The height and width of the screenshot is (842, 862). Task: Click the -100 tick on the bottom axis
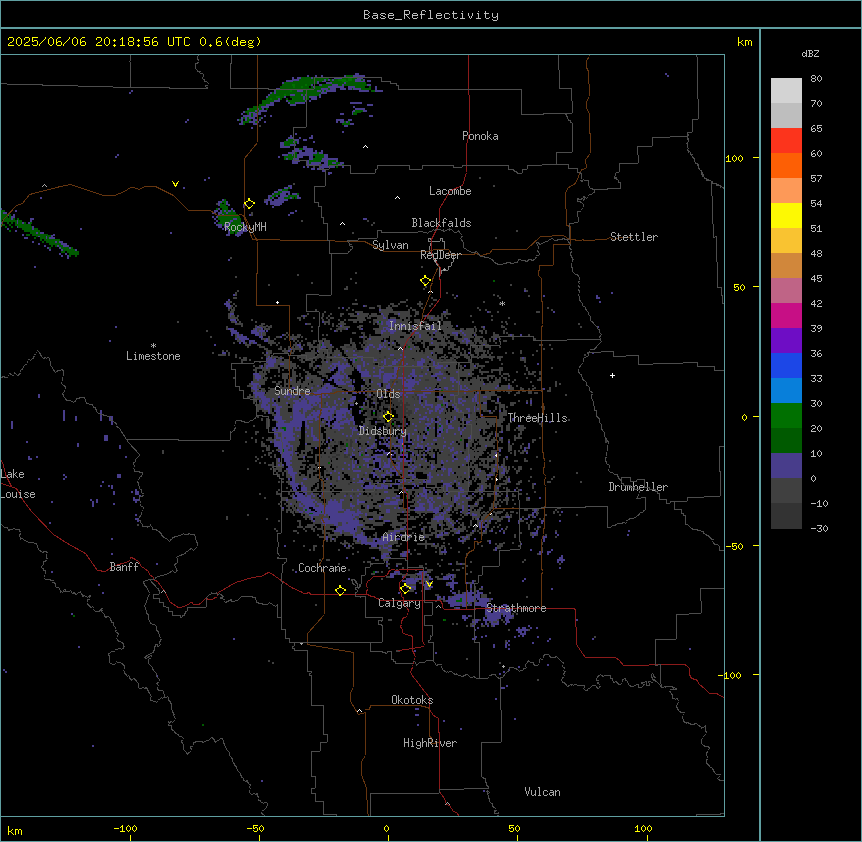click(x=125, y=828)
